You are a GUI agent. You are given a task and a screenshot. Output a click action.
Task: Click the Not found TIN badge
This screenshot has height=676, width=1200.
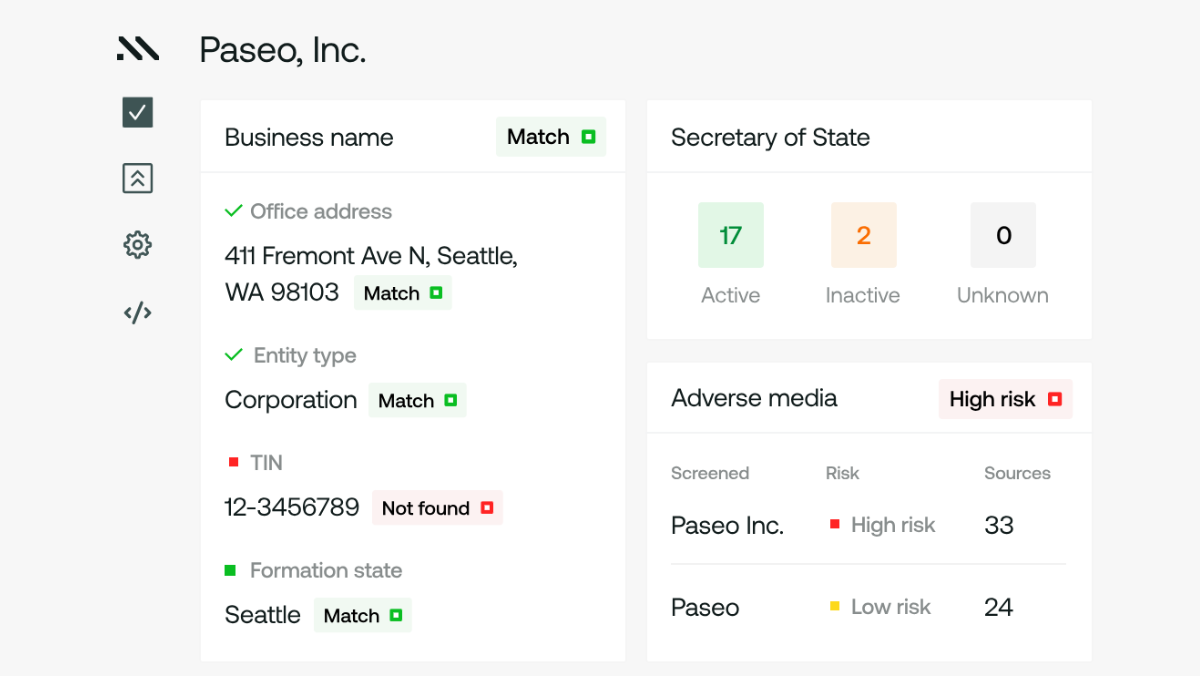click(x=437, y=508)
